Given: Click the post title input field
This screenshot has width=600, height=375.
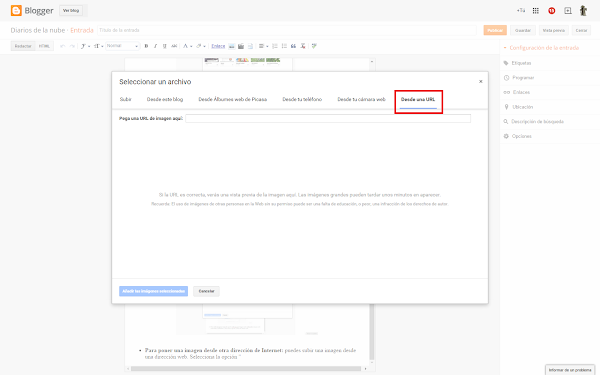Looking at the screenshot, I should (287, 30).
